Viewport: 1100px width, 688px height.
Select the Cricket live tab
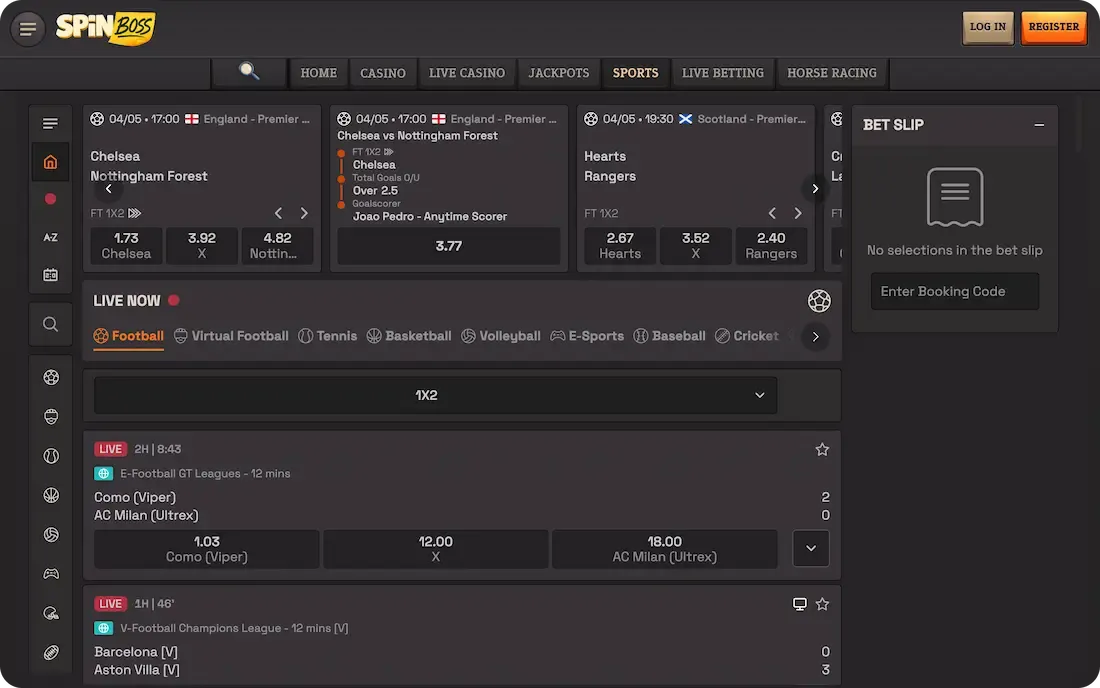coord(746,336)
